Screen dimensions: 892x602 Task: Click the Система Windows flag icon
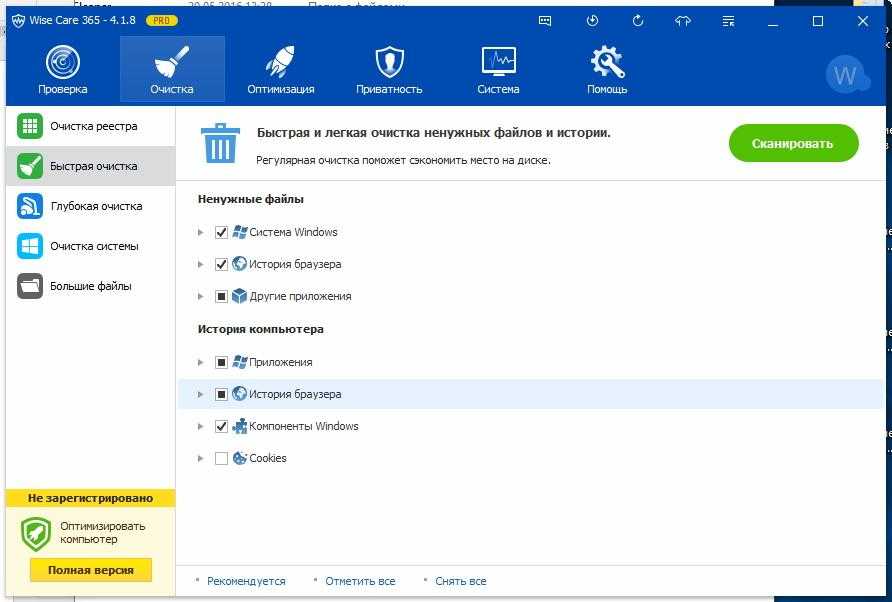coord(239,232)
